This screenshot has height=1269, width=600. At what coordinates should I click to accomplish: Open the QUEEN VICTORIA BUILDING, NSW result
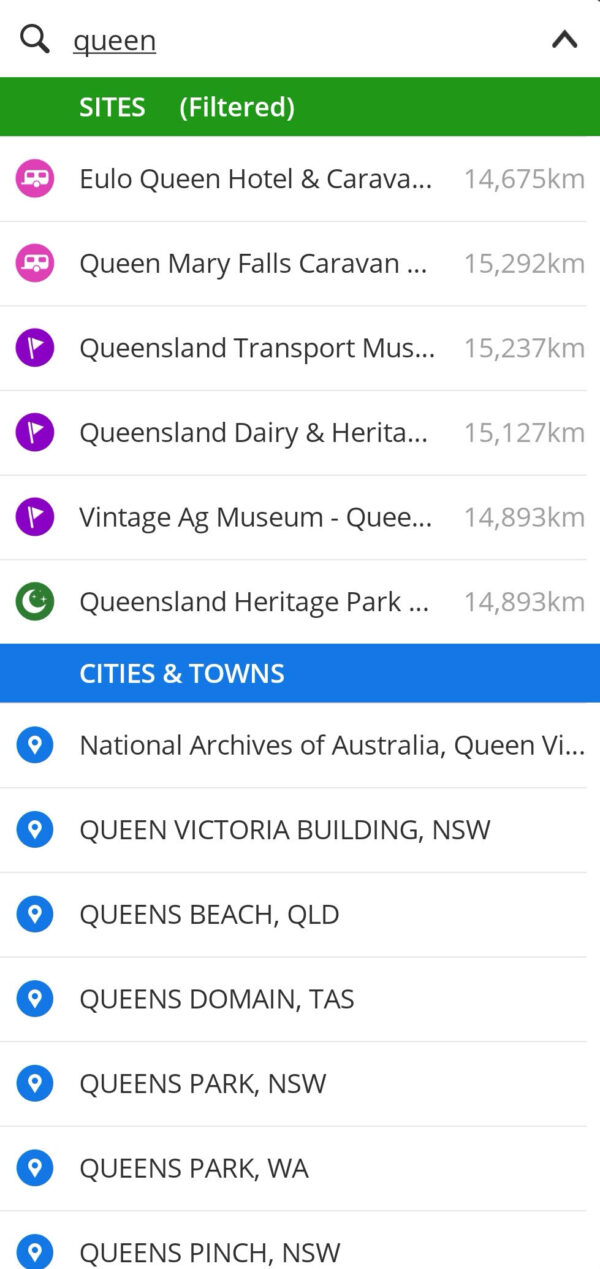point(284,829)
